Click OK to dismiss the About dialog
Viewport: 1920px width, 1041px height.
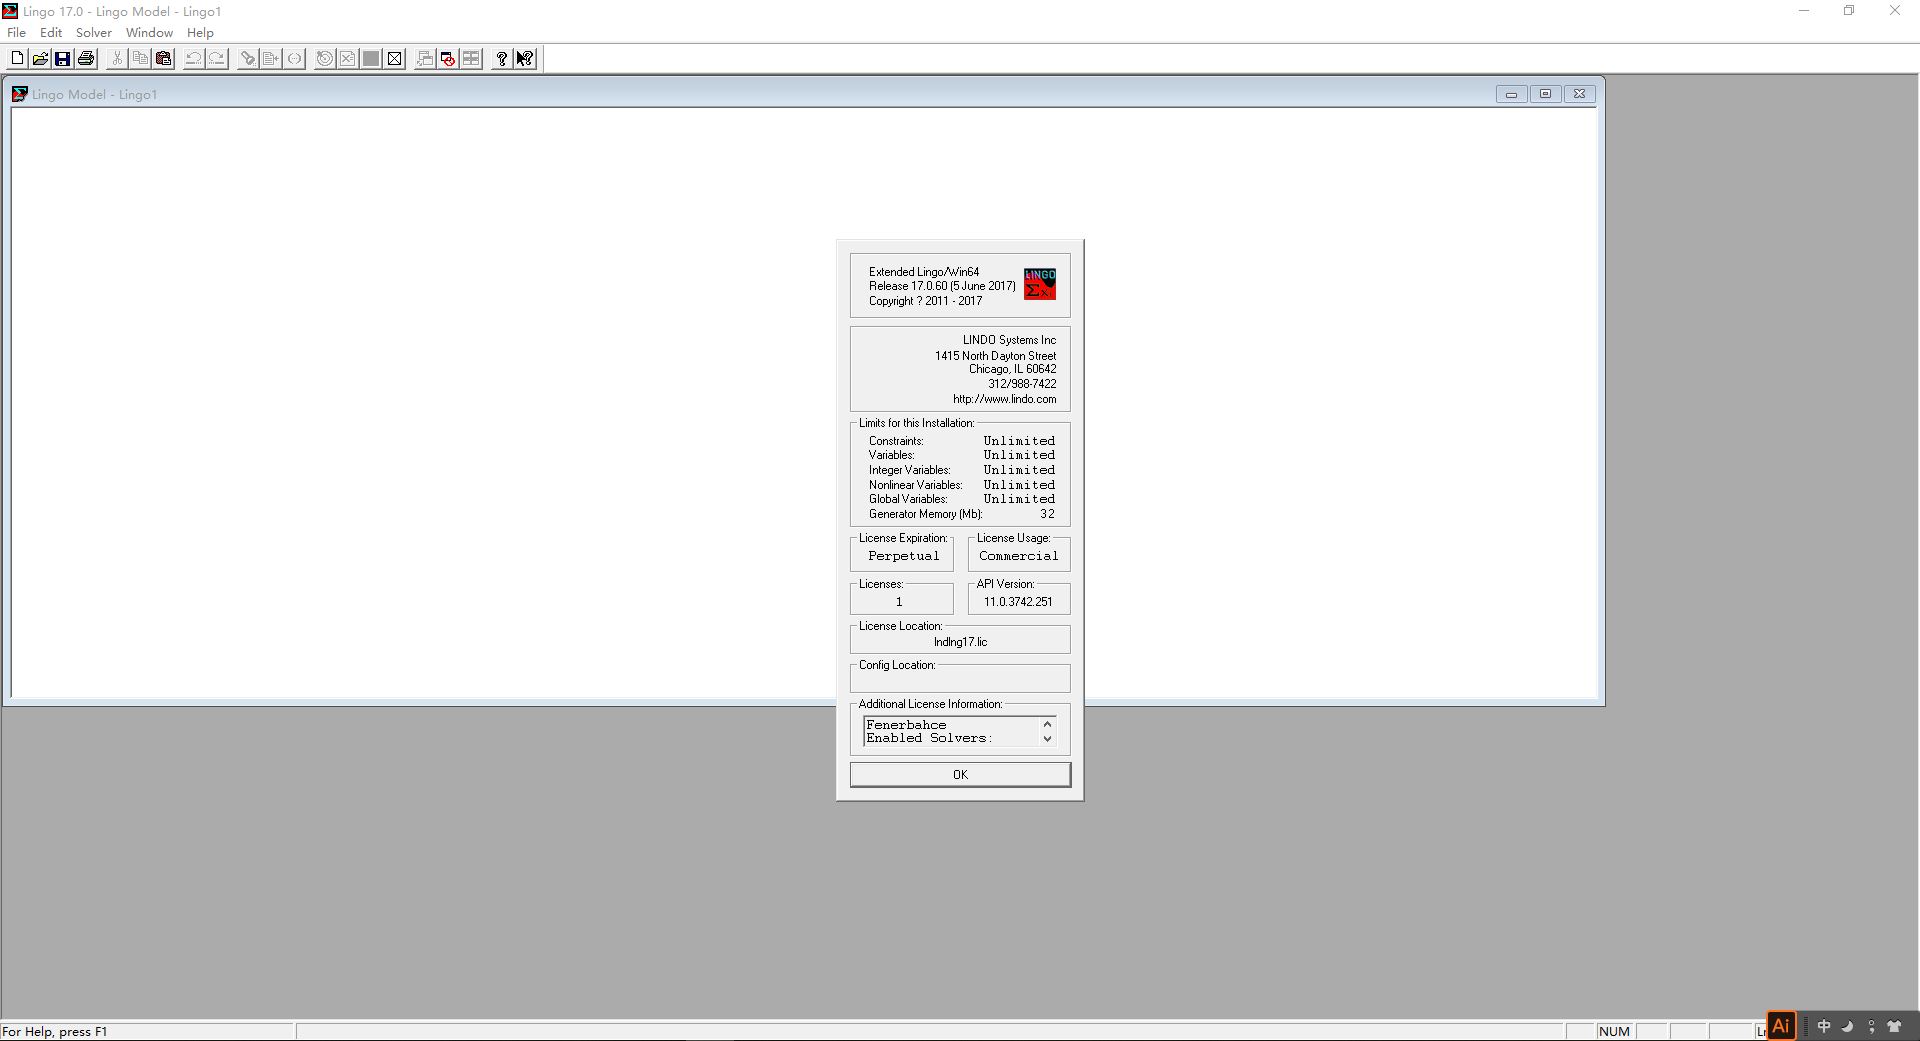[x=960, y=775]
